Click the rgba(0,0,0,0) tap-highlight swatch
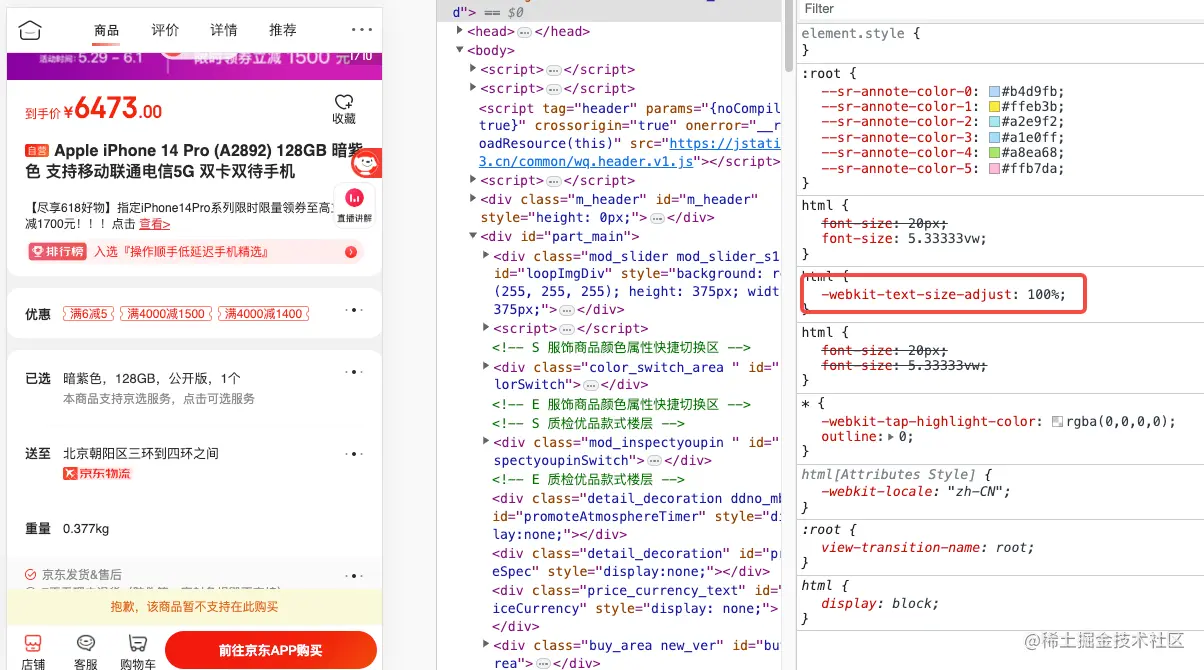Viewport: 1204px width, 670px height. (1057, 422)
